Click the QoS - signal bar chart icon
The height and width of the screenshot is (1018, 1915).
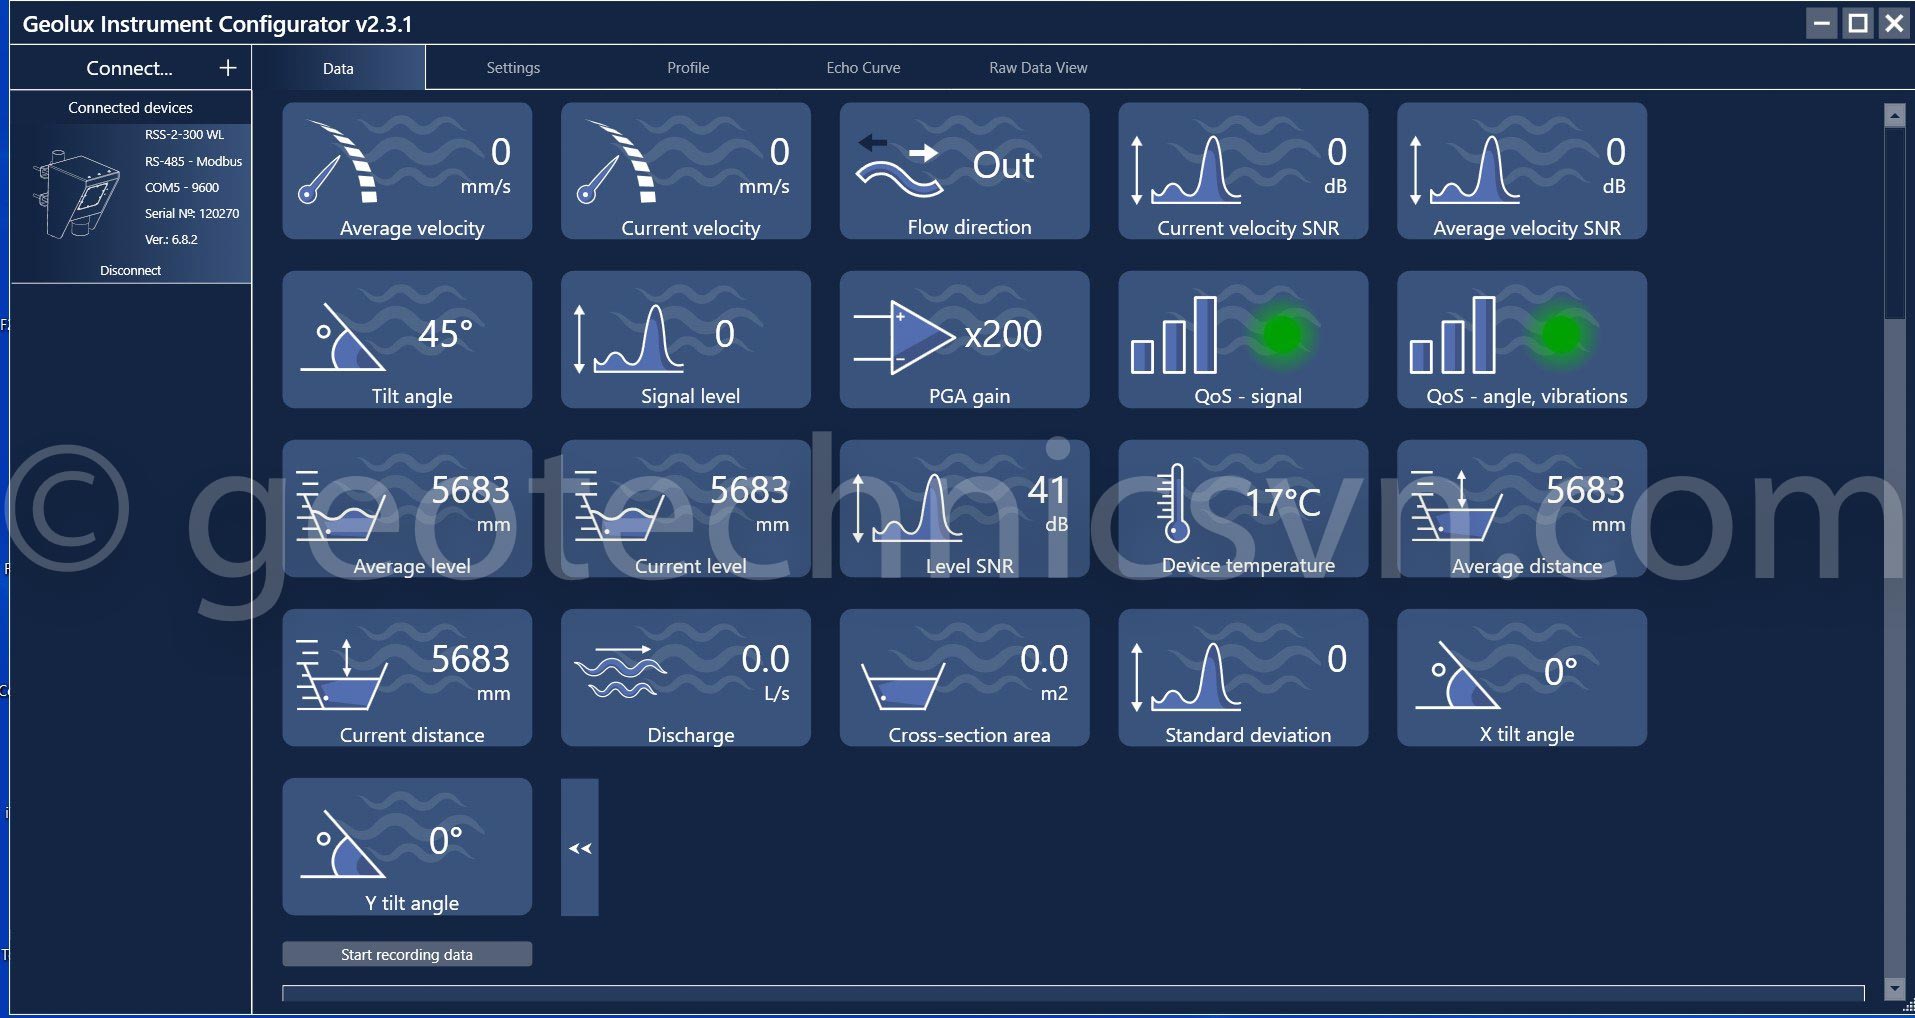(x=1174, y=336)
